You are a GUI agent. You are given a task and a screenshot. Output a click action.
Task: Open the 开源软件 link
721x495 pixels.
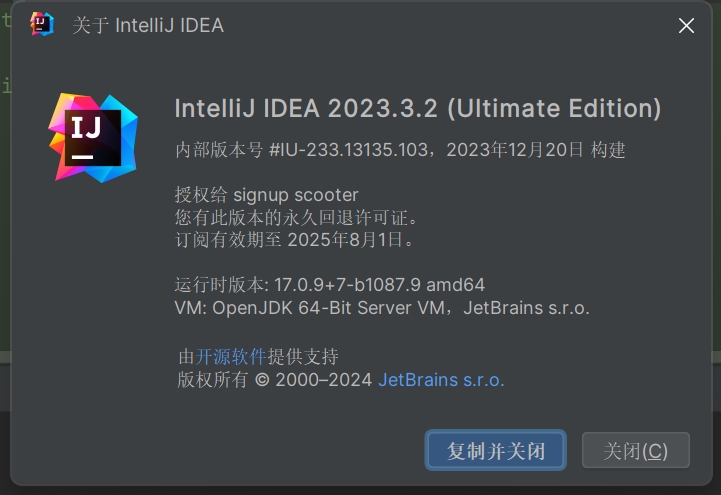(230, 356)
